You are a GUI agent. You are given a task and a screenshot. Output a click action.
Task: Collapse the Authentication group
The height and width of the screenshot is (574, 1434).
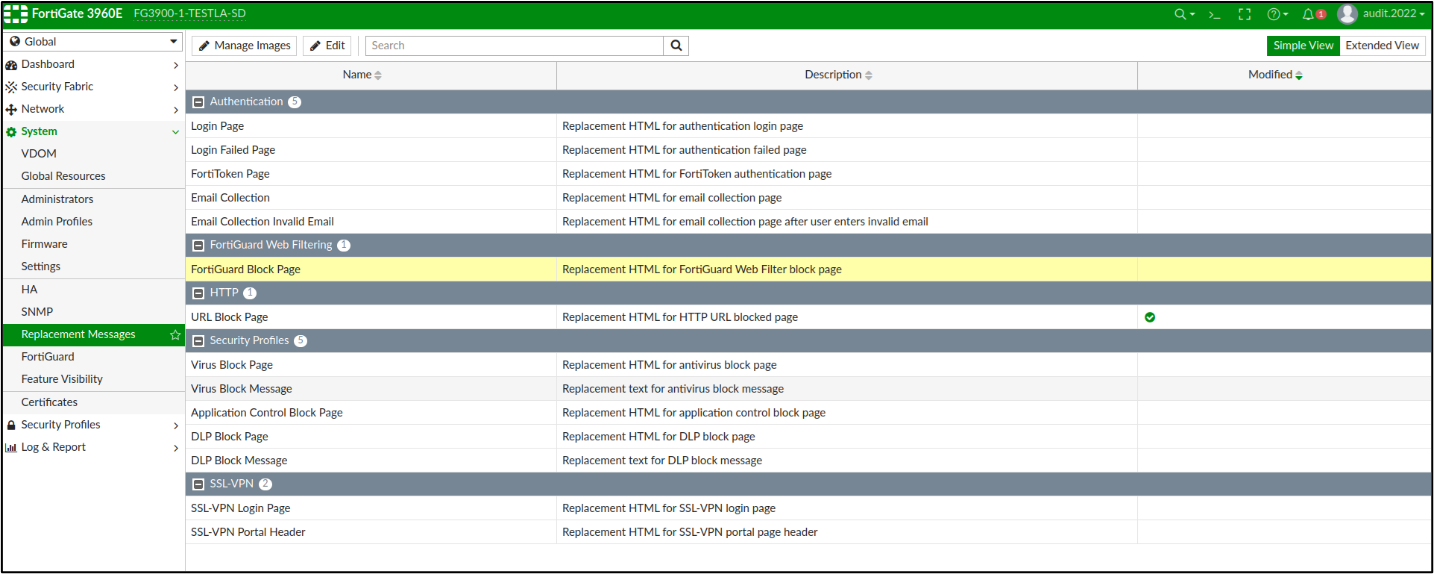point(199,102)
